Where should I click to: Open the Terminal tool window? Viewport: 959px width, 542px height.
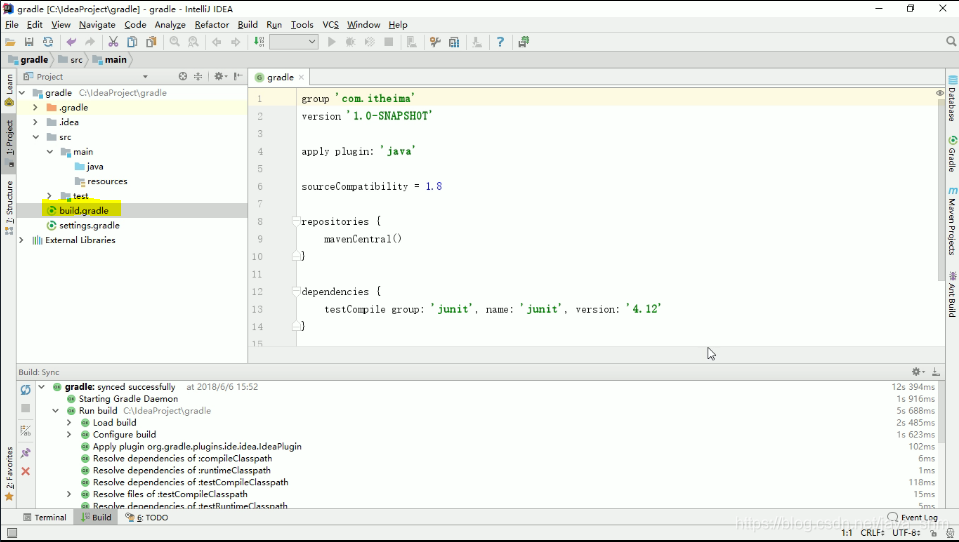pyautogui.click(x=45, y=518)
